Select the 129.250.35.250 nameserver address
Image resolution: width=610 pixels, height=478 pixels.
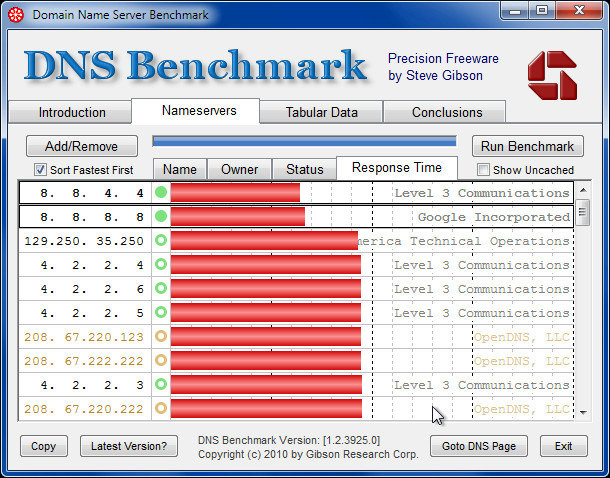[x=84, y=241]
